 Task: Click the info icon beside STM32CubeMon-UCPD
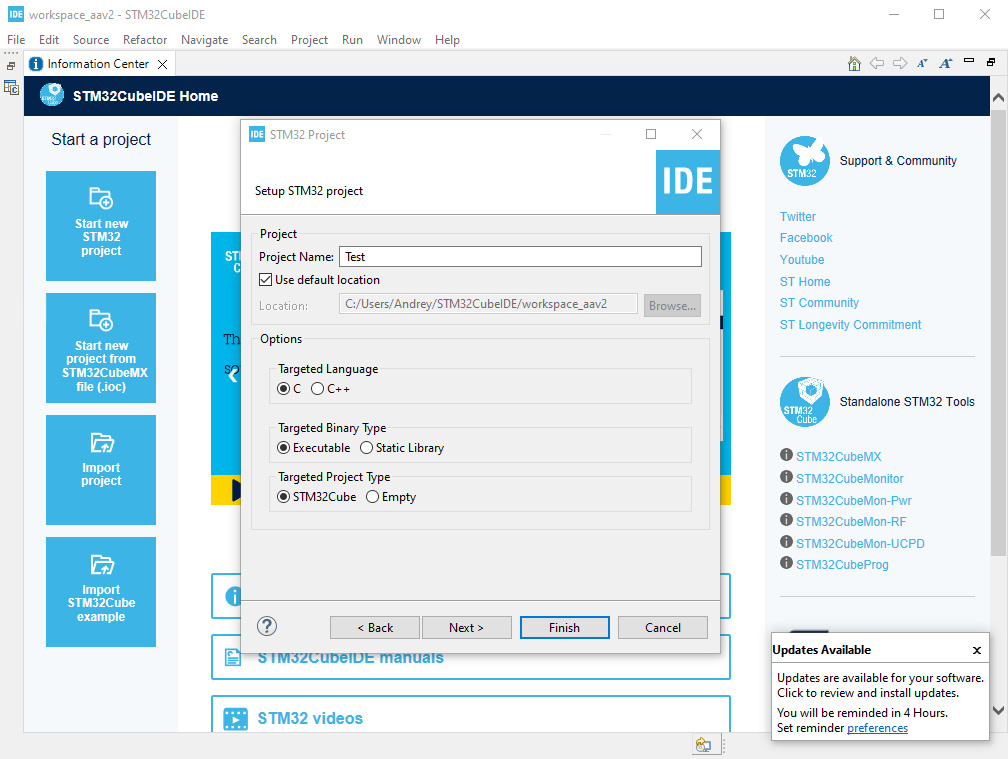pyautogui.click(x=786, y=542)
